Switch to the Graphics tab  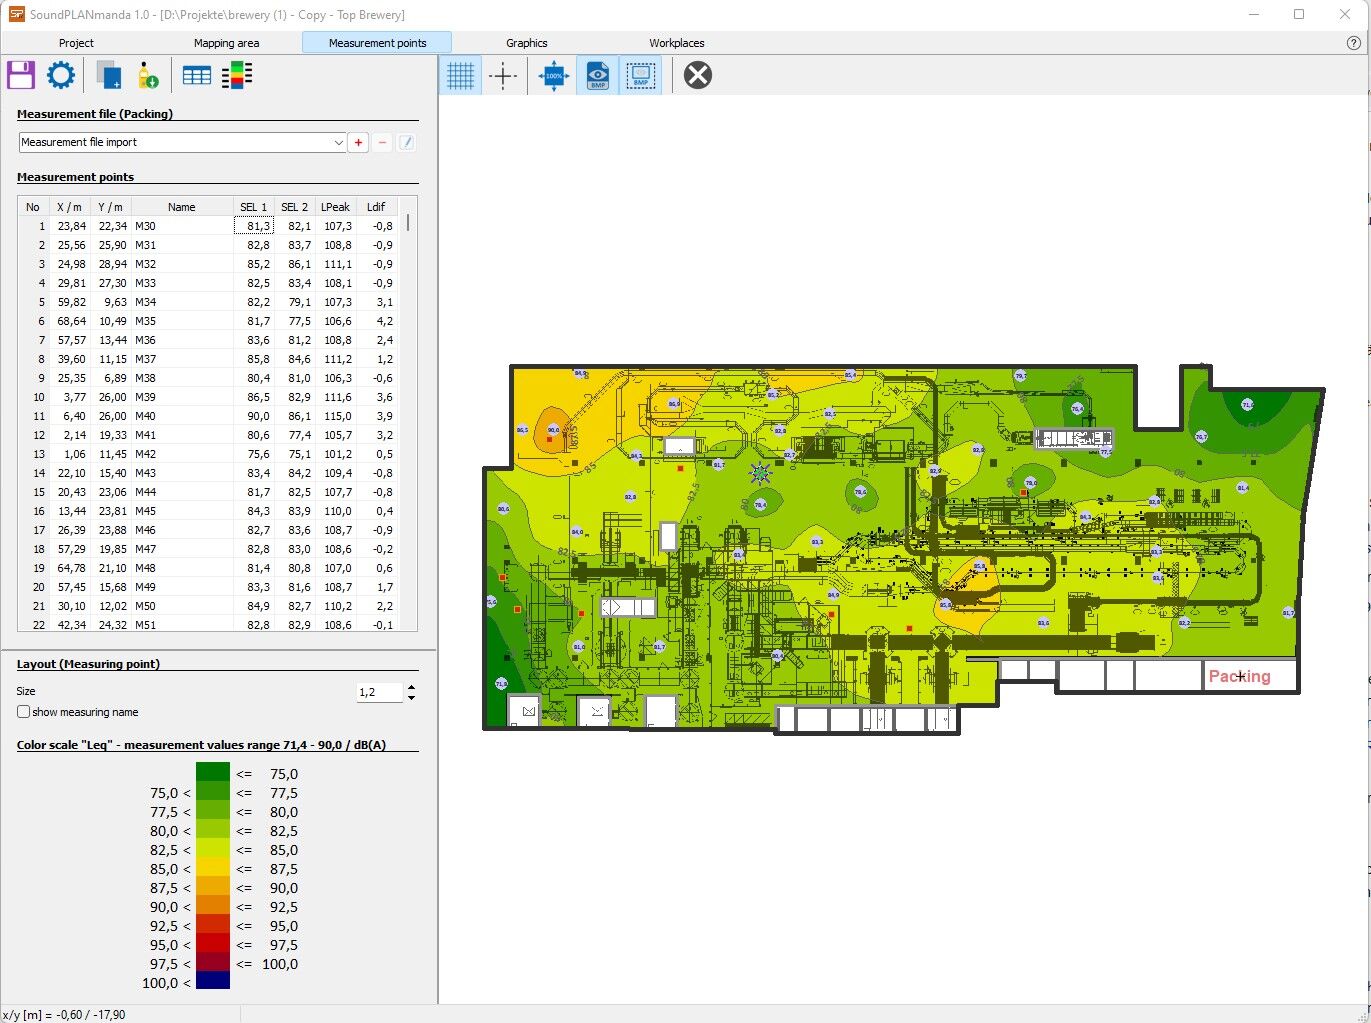click(526, 43)
